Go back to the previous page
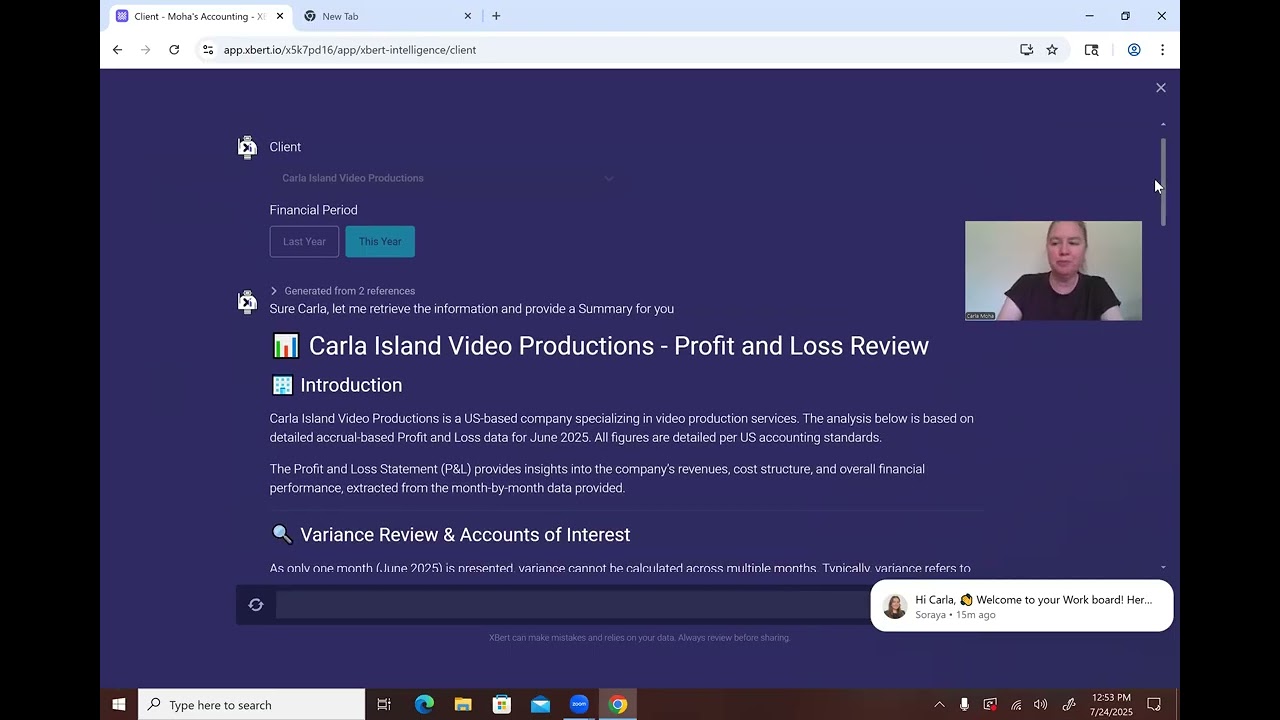Screen dimensions: 1280x720 [117, 50]
